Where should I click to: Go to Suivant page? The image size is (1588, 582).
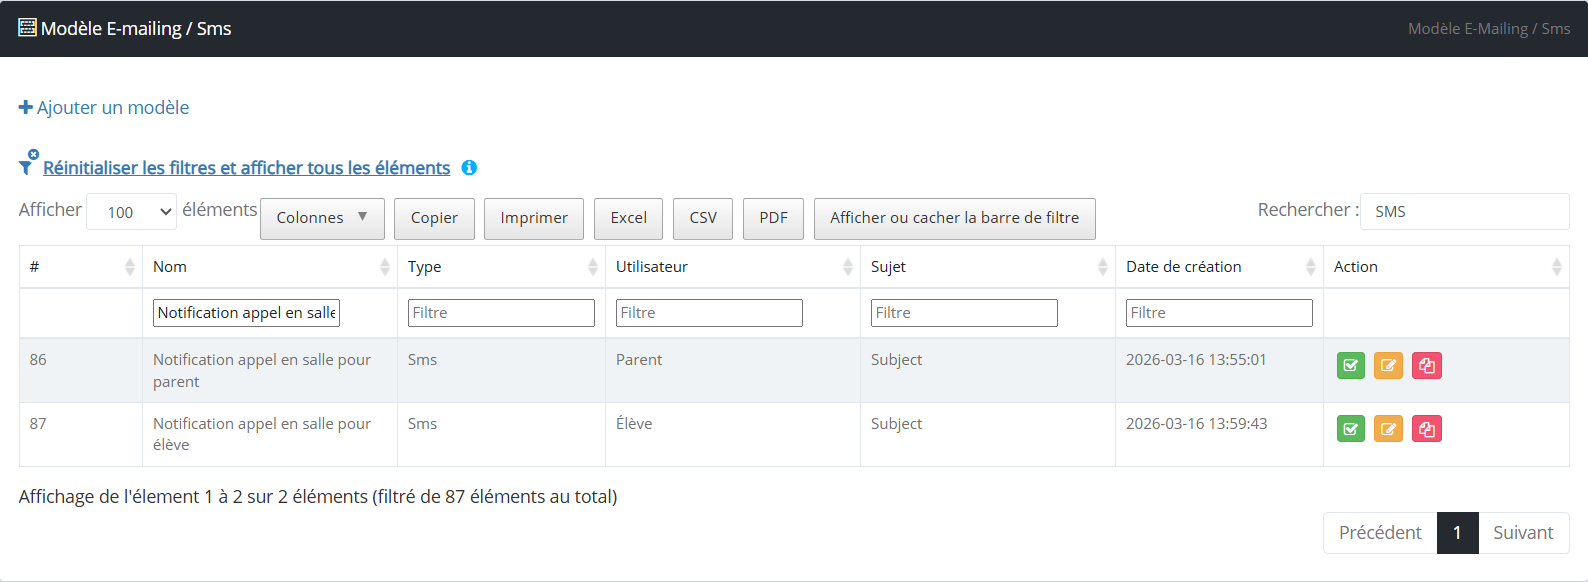pyautogui.click(x=1523, y=533)
